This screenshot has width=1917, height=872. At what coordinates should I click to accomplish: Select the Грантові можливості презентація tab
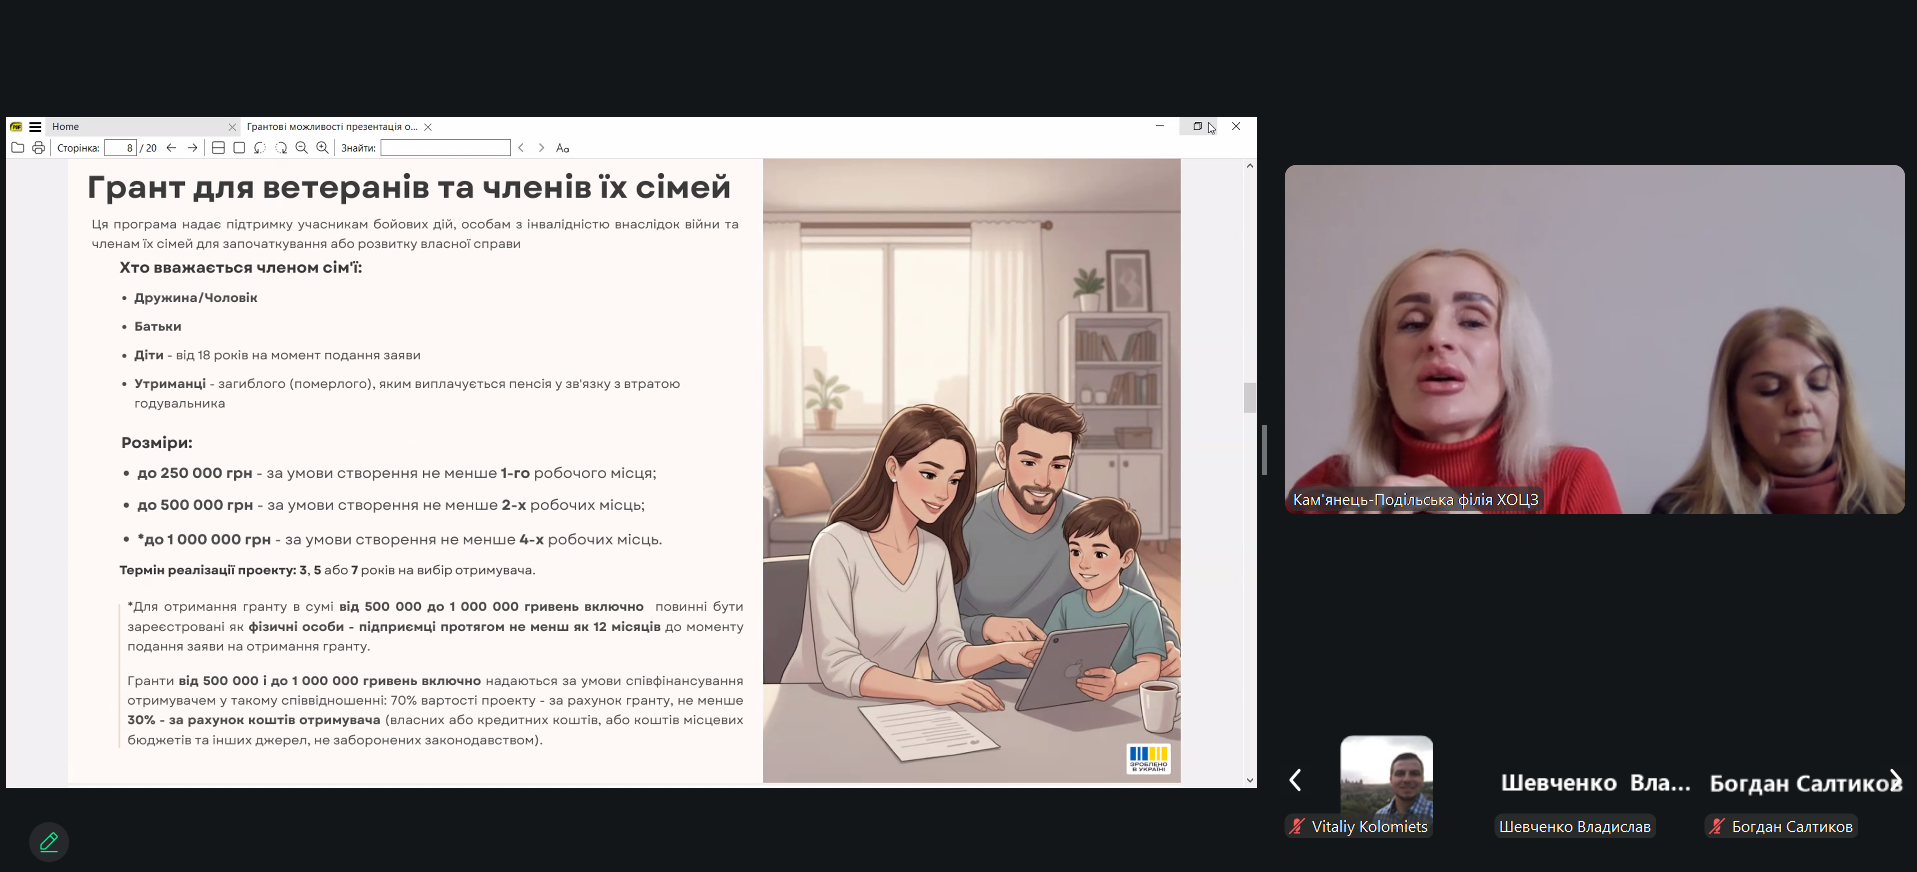tap(332, 127)
